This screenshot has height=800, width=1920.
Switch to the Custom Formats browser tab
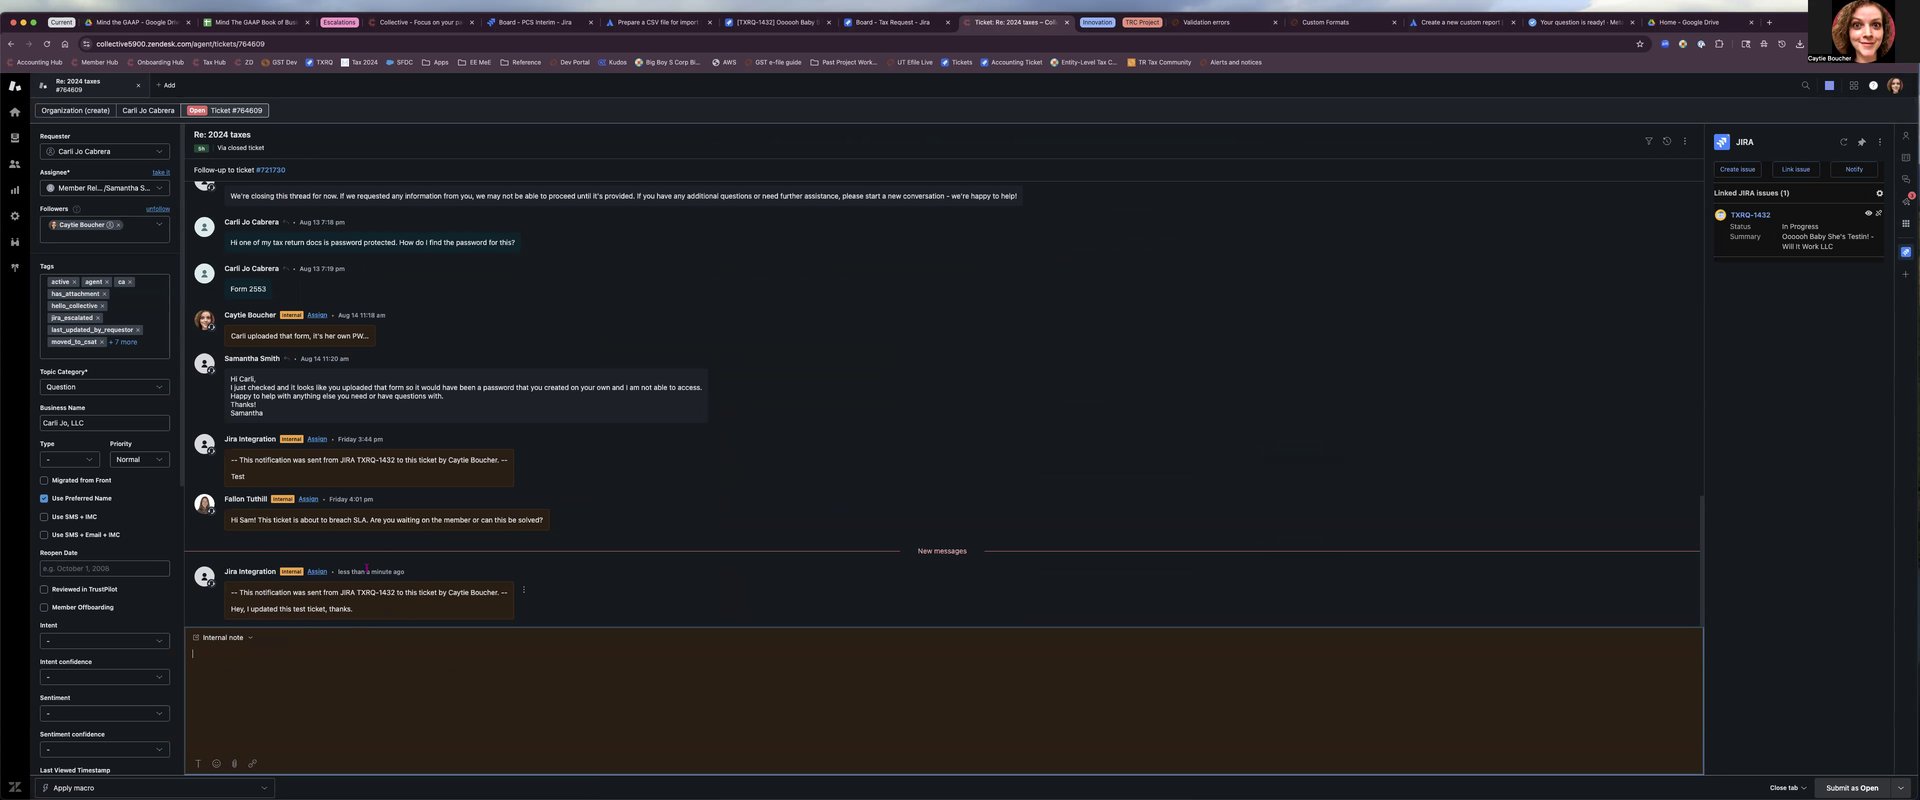coord(1343,22)
